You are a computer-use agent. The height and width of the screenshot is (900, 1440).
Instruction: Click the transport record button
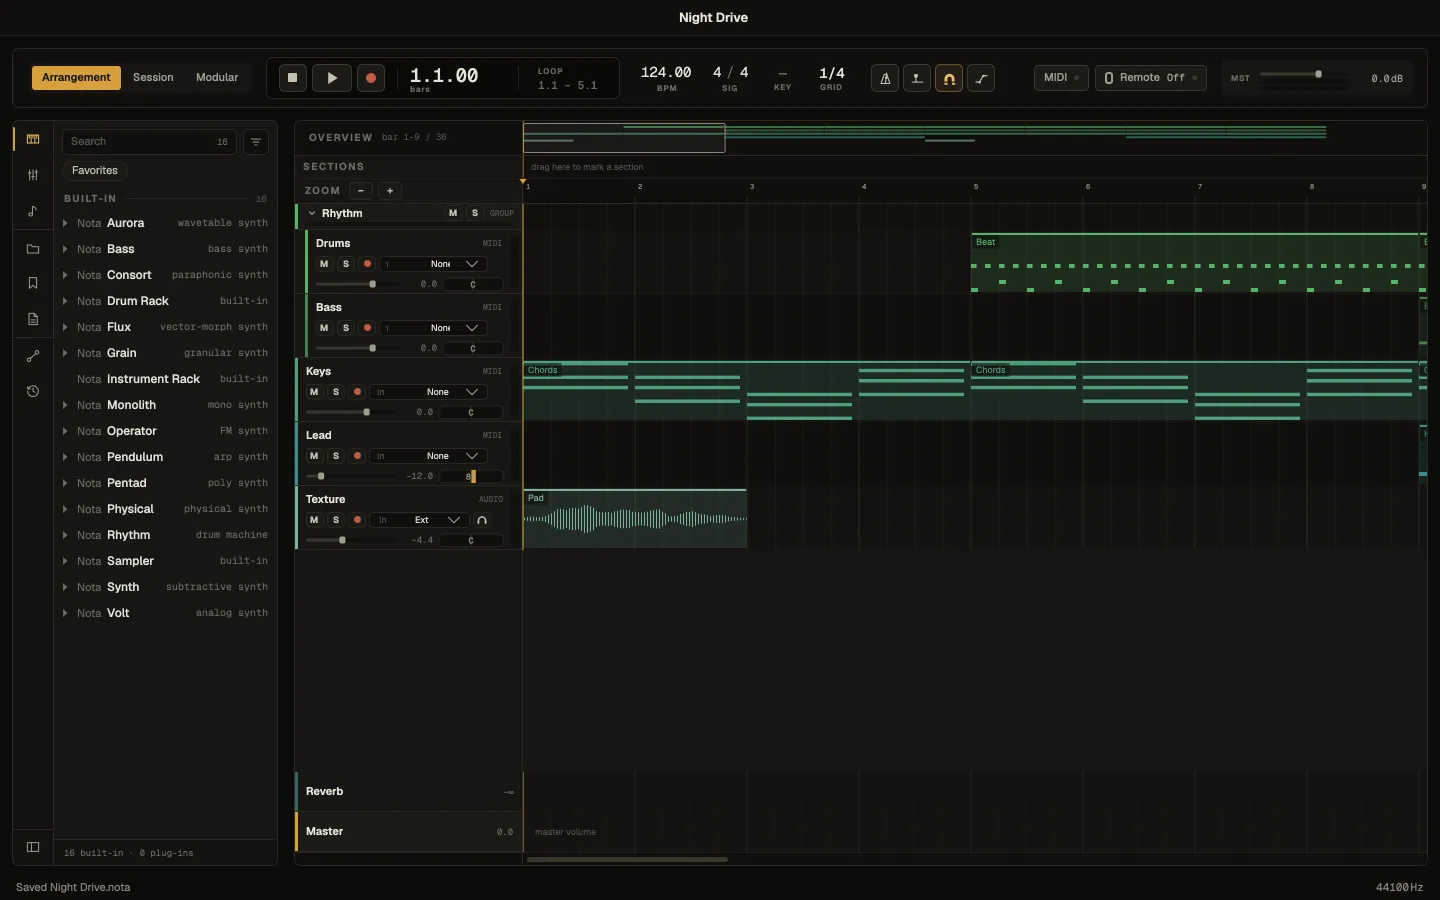click(x=371, y=77)
